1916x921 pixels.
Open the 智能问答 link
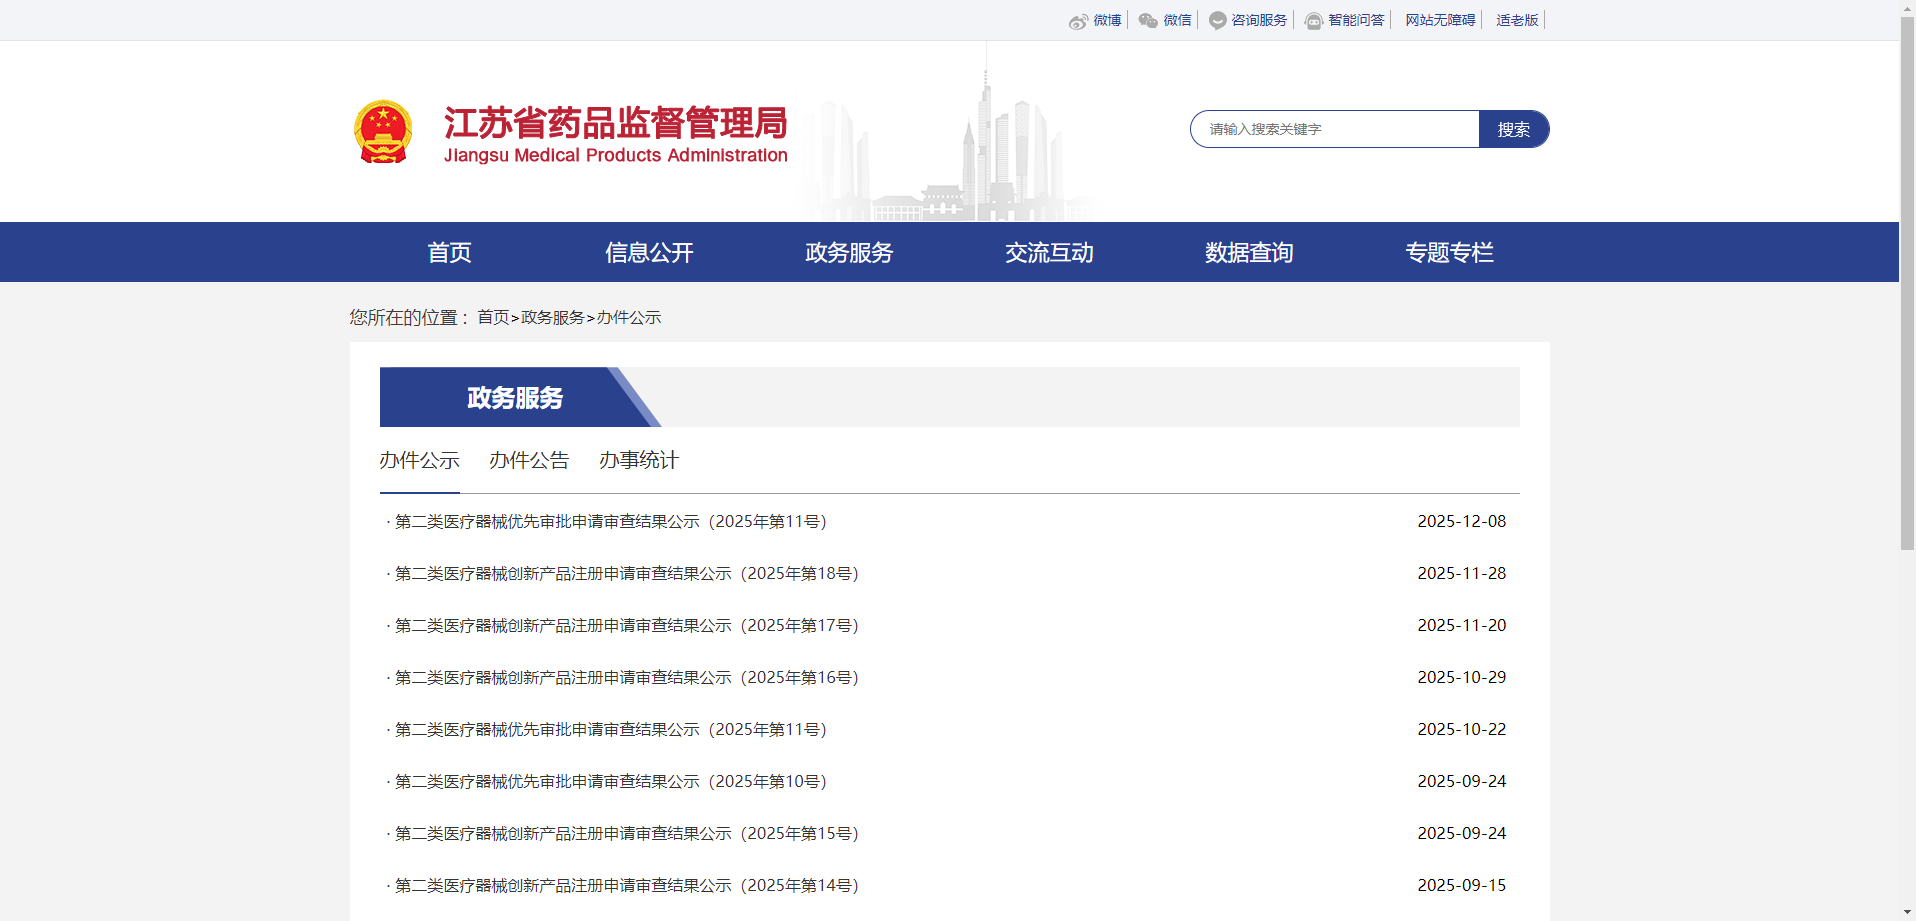point(1356,20)
